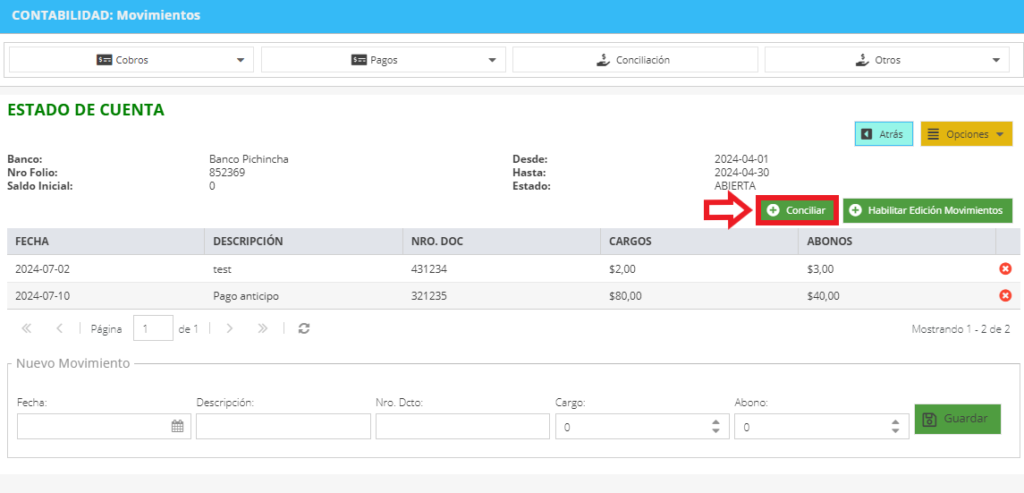The height and width of the screenshot is (493, 1024).
Task: Focus the Descripción input field
Action: (x=283, y=426)
